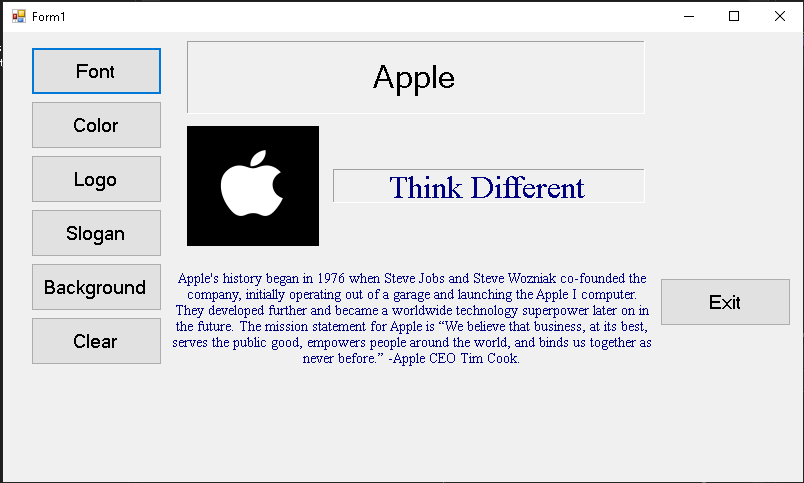Click the Exit button
The image size is (804, 483).
click(x=725, y=302)
